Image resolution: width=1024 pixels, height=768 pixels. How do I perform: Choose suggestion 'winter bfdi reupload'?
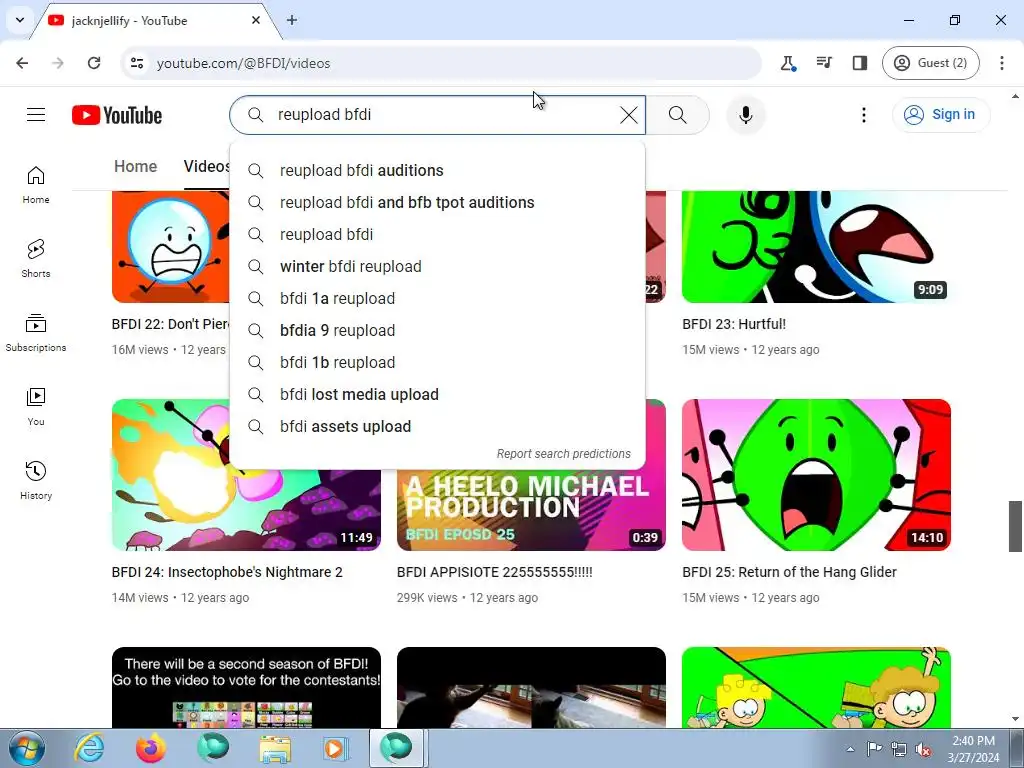(438, 266)
